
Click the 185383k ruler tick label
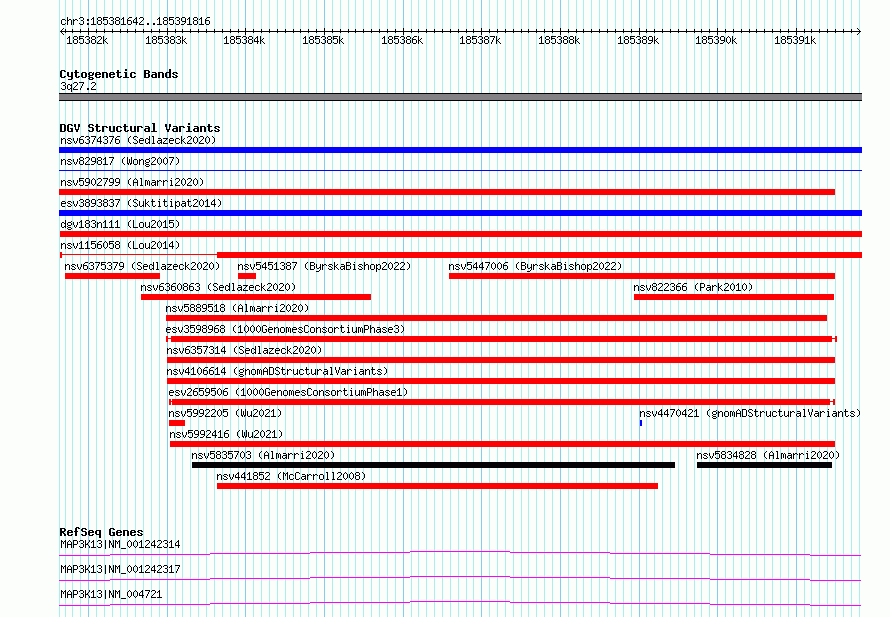(x=166, y=40)
